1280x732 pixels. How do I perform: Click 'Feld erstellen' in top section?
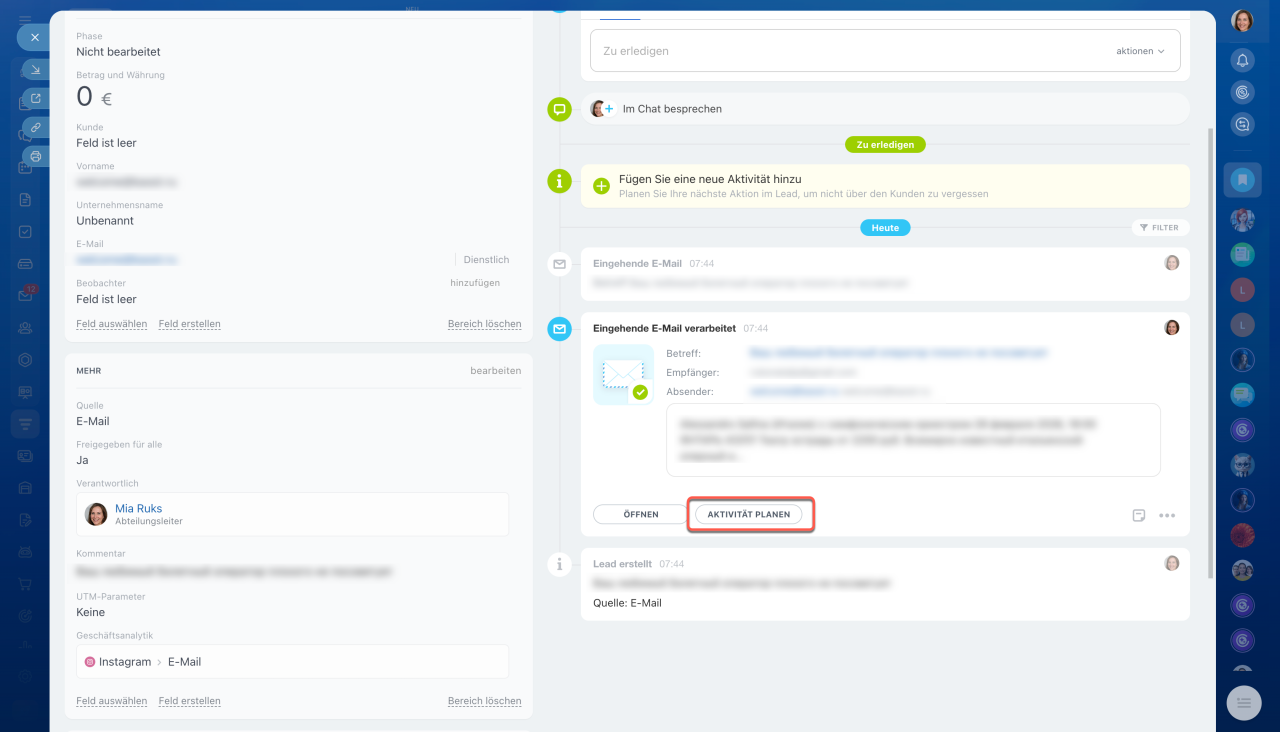189,324
